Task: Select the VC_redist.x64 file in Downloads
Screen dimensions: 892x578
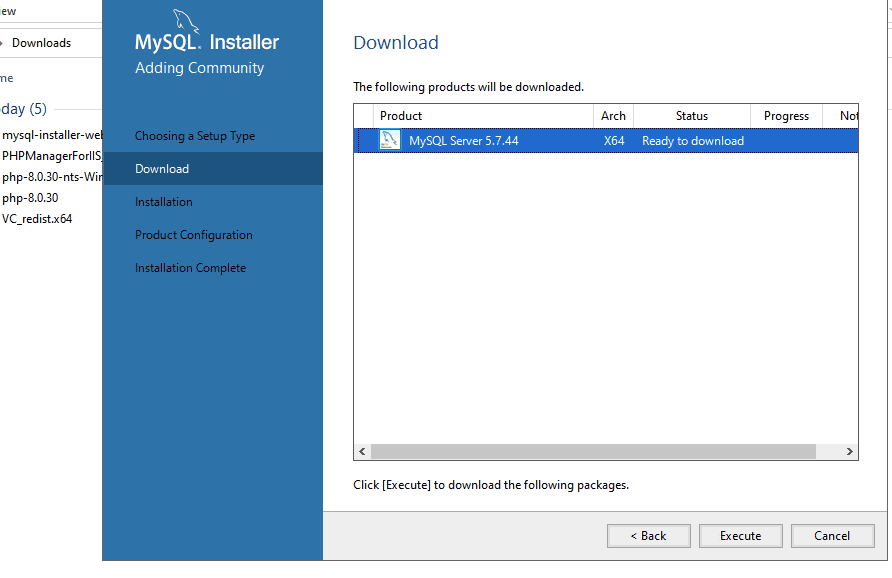Action: click(38, 219)
